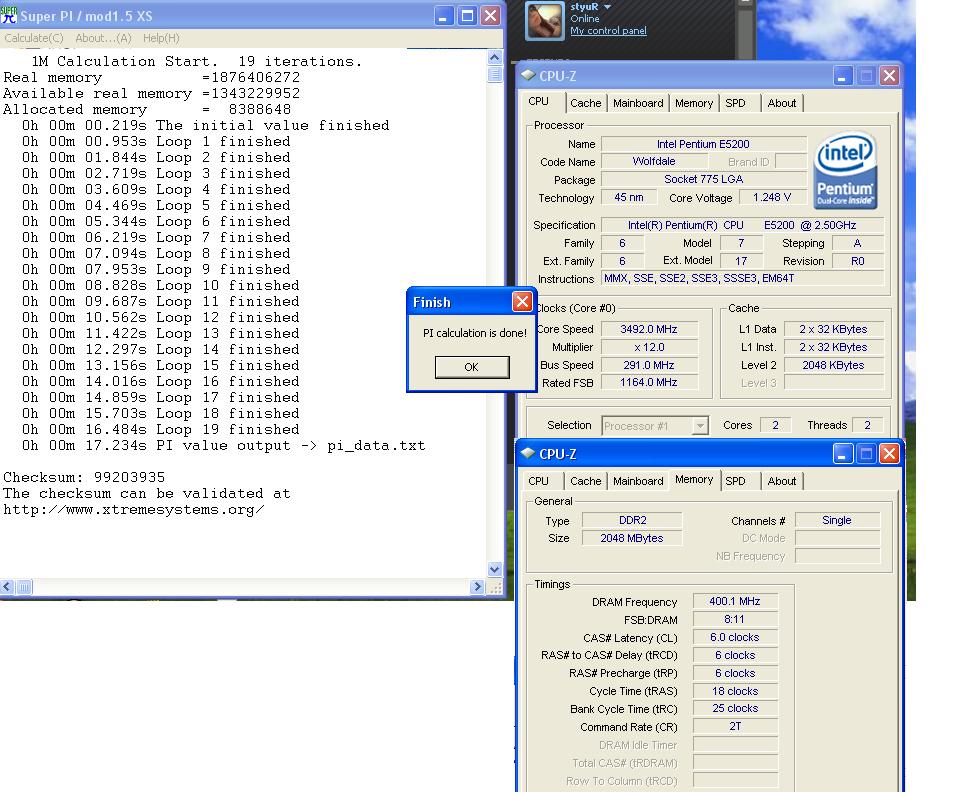Switch to About tab in upper CPU-Z window
The height and width of the screenshot is (792, 975).
782,103
